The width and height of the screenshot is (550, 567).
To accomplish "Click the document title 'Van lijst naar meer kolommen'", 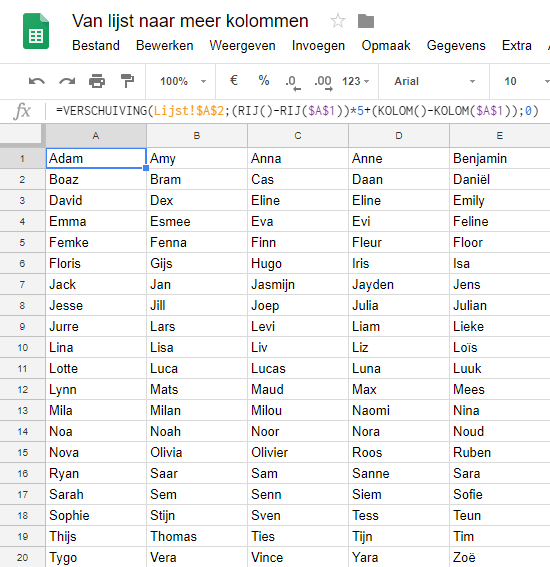I will pyautogui.click(x=190, y=21).
